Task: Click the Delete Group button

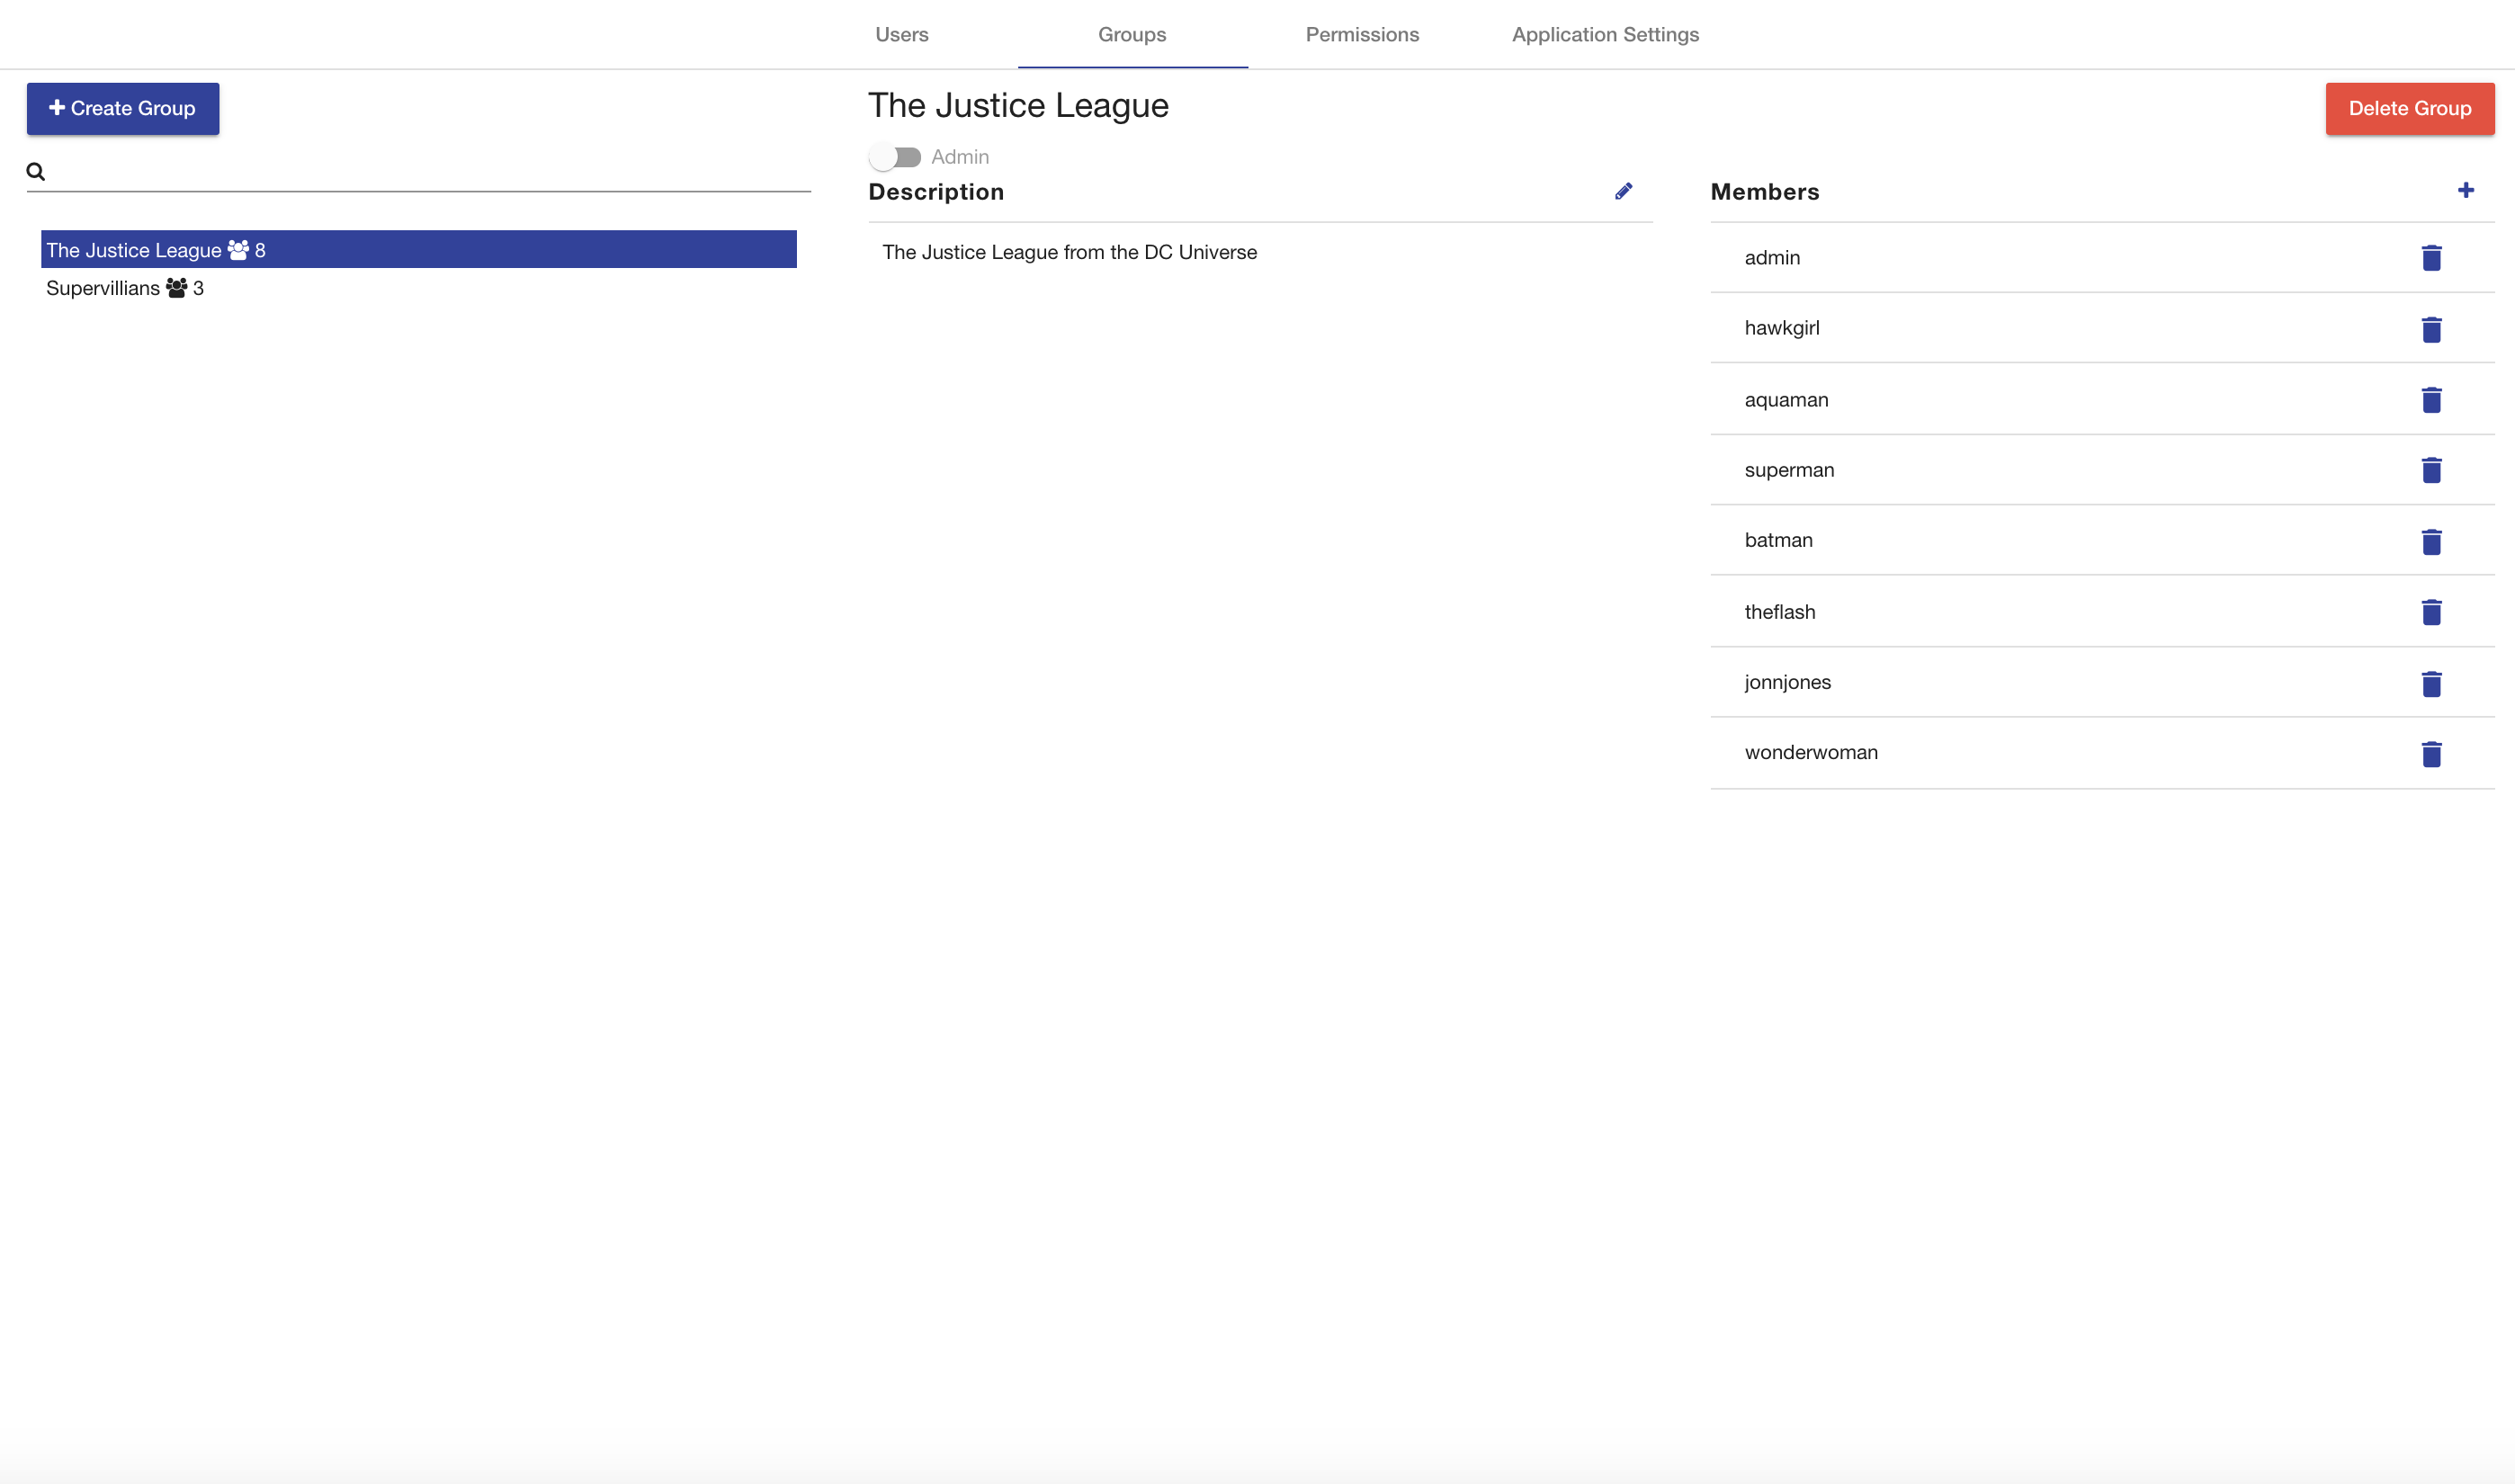Action: coord(2409,108)
